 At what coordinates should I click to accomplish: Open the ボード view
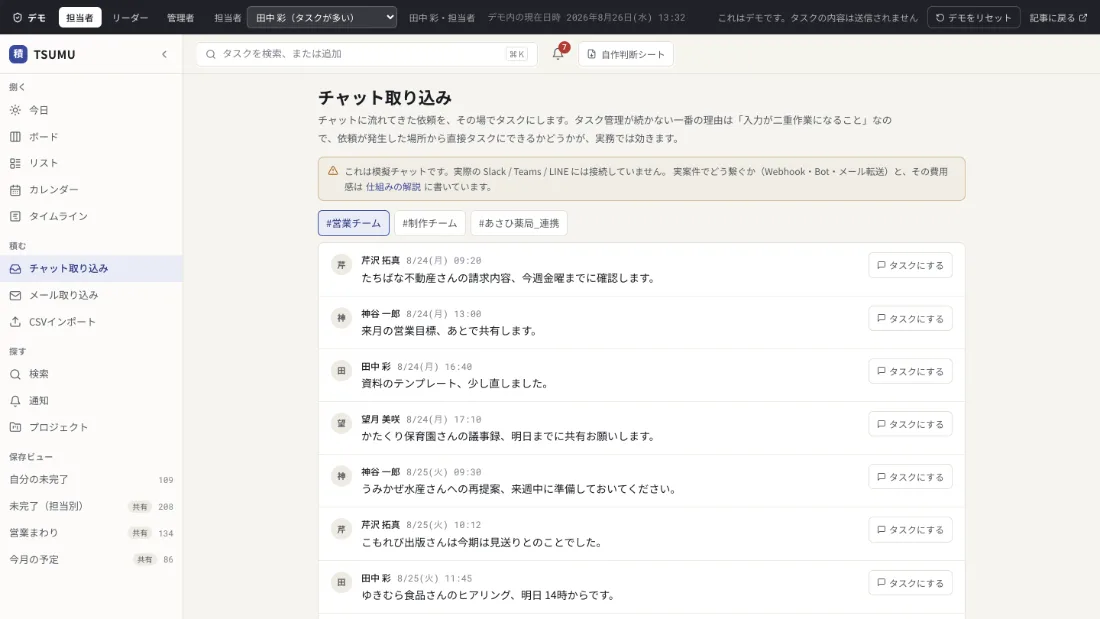(x=91, y=137)
